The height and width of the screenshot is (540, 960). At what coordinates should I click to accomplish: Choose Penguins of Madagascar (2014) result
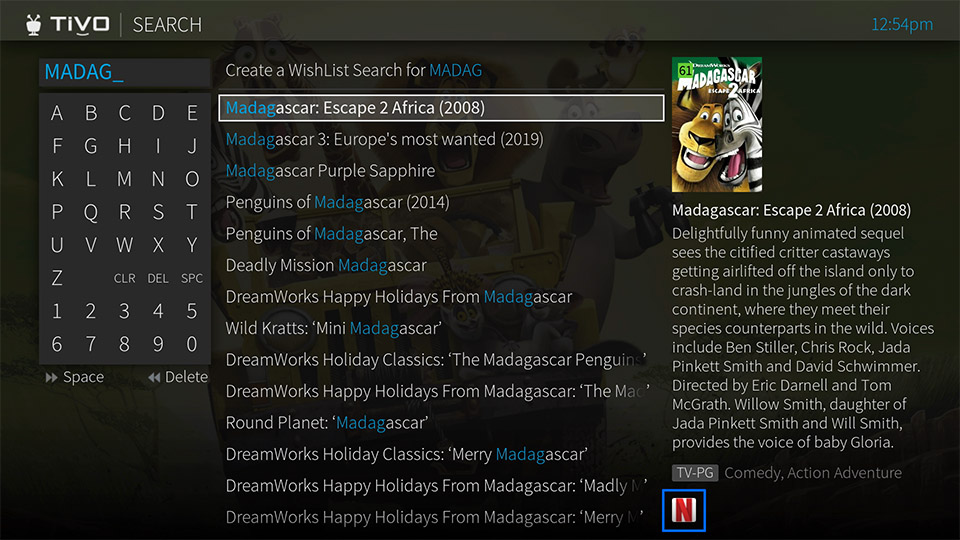pyautogui.click(x=337, y=203)
